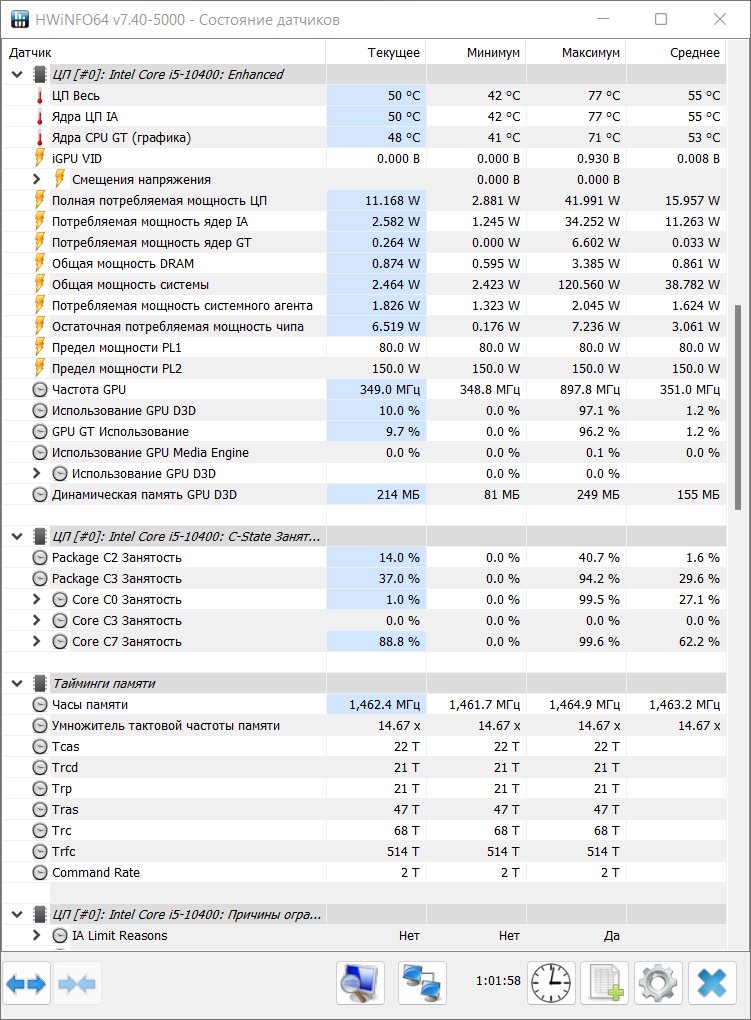Close sensors with the blue X icon
The image size is (751, 1020).
(x=712, y=983)
